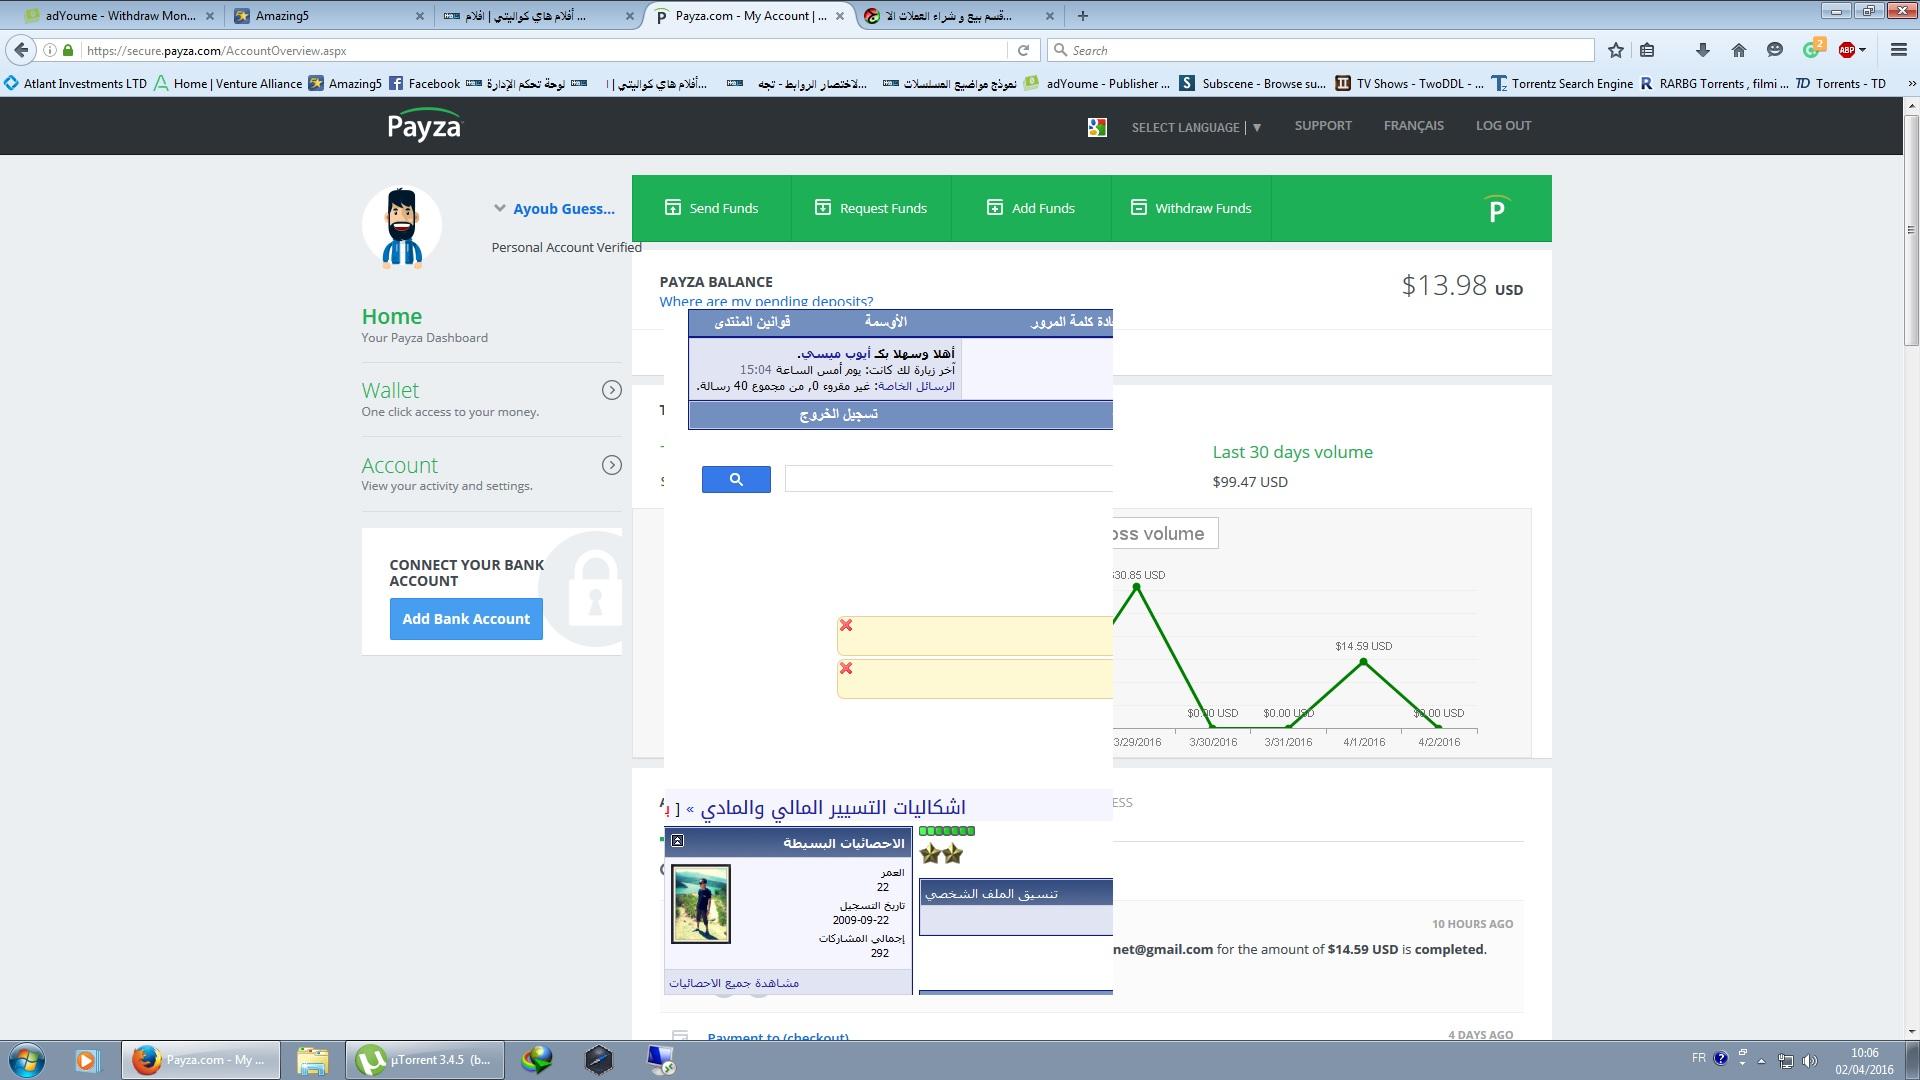Expand the Account section arrow
Viewport: 1920px width, 1080px height.
pos(612,465)
